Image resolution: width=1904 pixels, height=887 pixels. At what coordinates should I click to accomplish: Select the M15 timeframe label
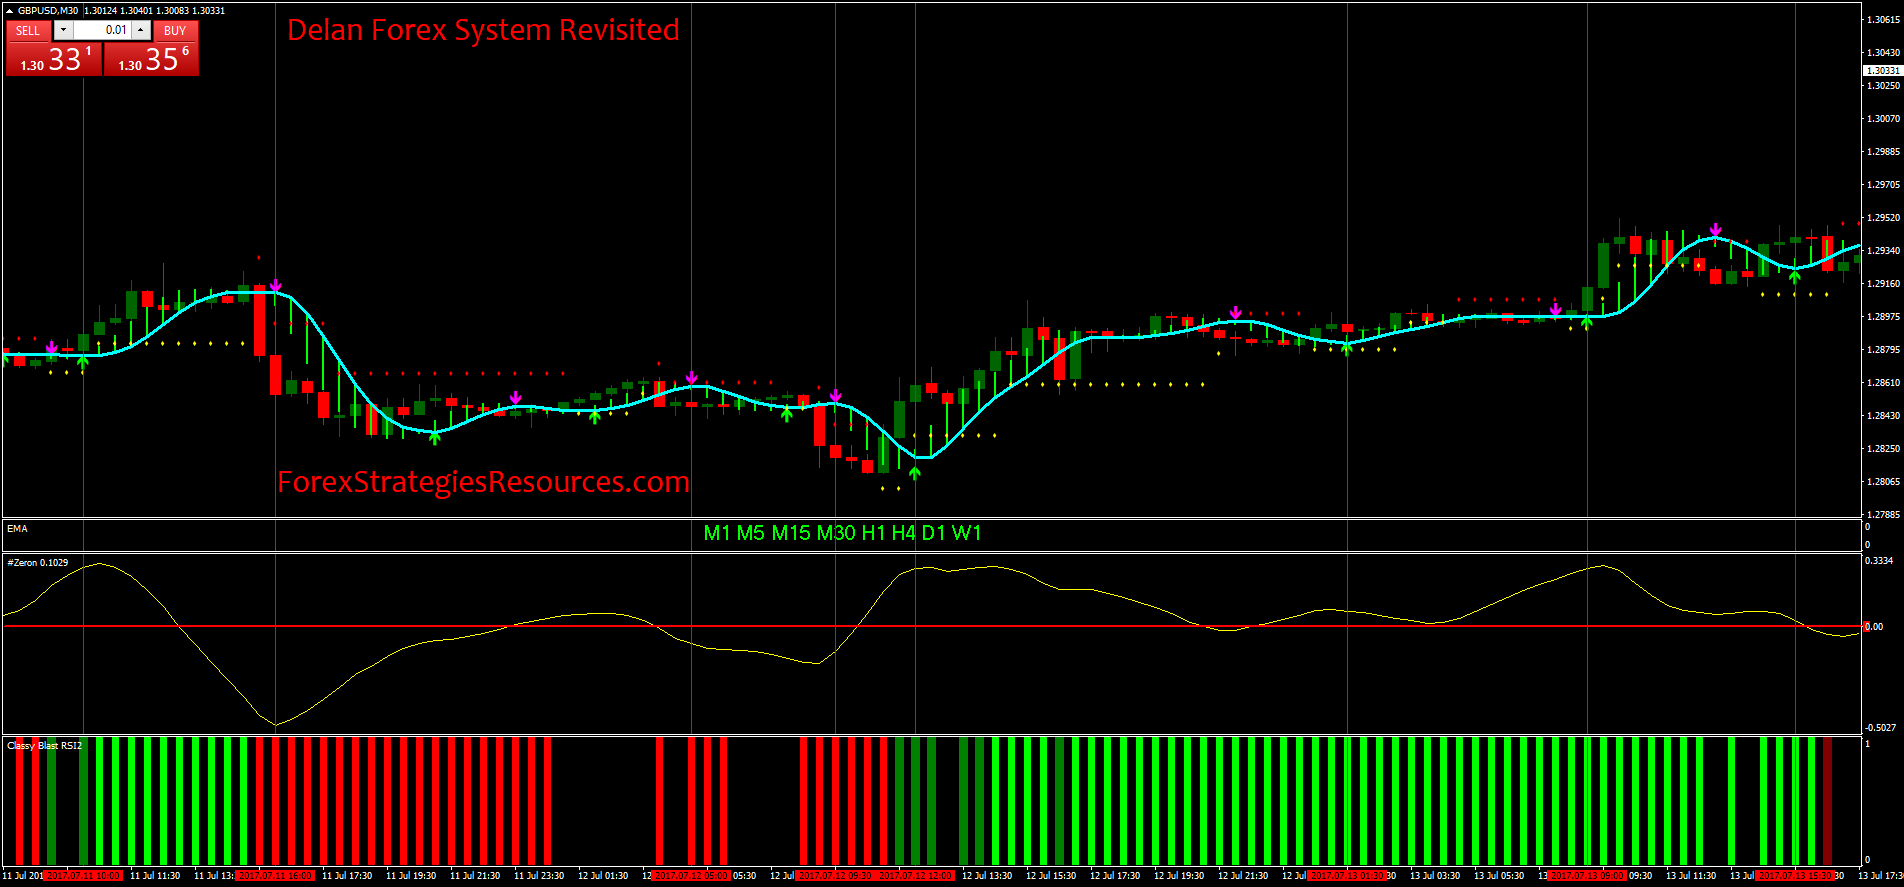(791, 533)
